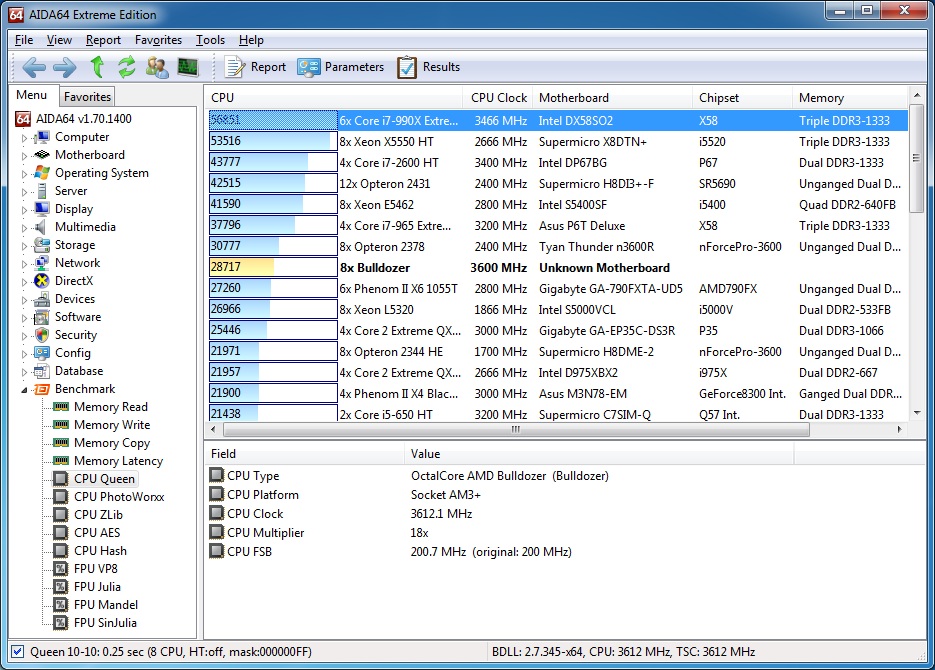Select the CPU AES benchmark
The image size is (935, 670).
pyautogui.click(x=97, y=533)
